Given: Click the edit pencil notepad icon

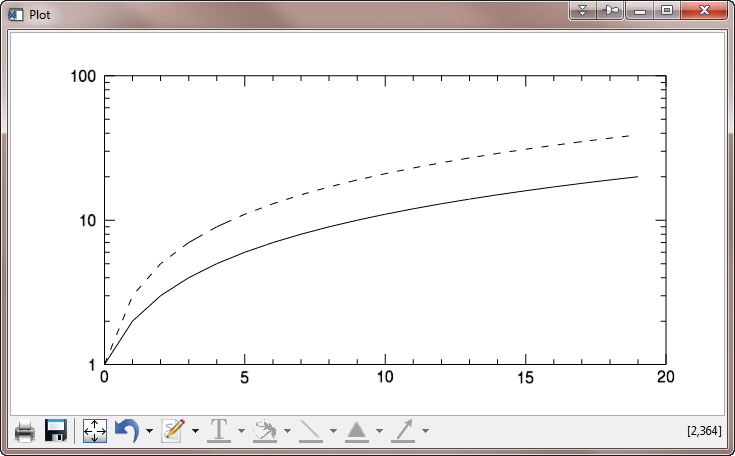Looking at the screenshot, I should (173, 431).
